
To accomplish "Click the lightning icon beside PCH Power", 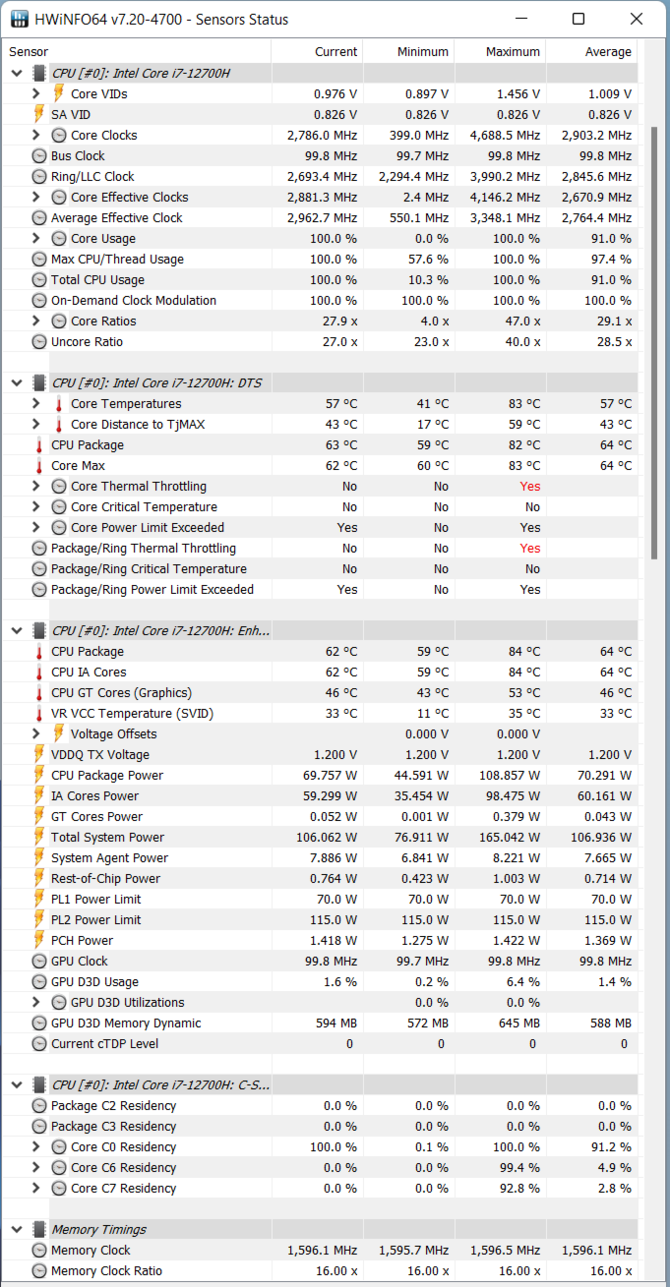I will (x=39, y=940).
